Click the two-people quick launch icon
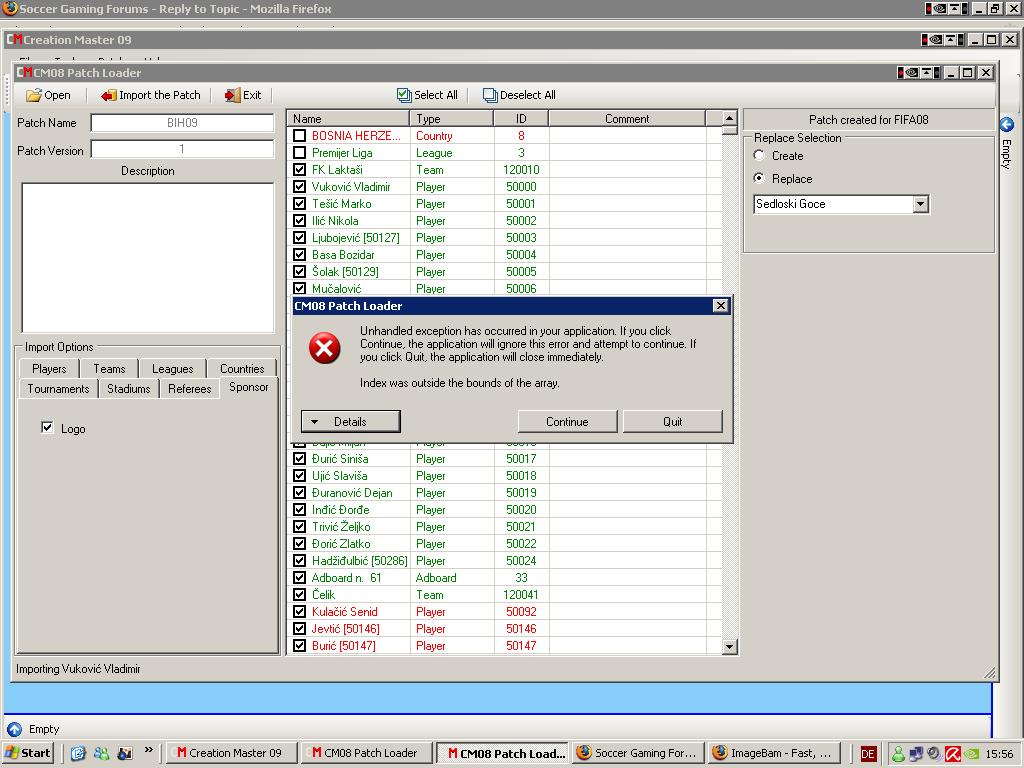 coord(101,753)
